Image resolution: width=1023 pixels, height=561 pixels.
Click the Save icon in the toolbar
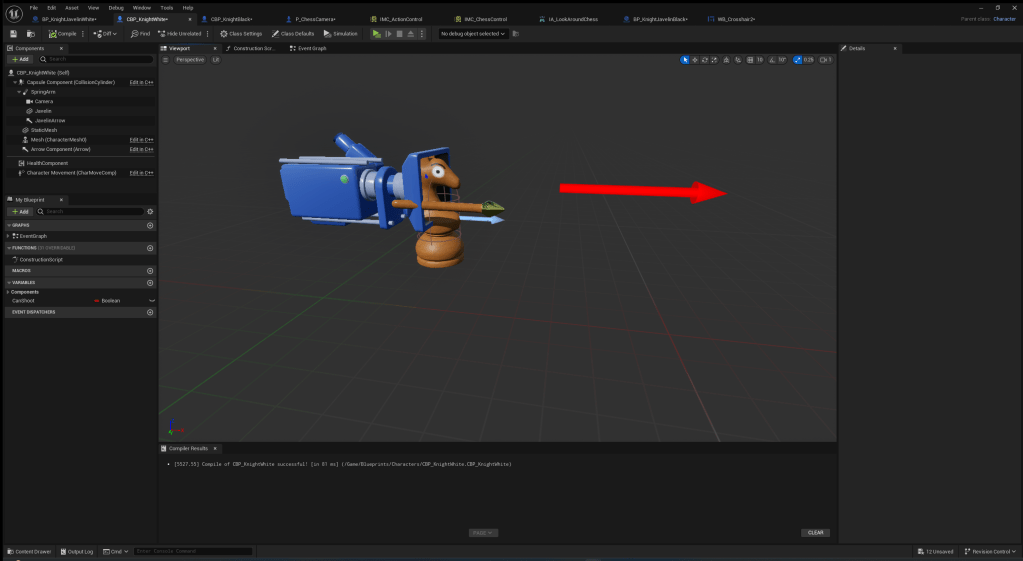tap(14, 33)
